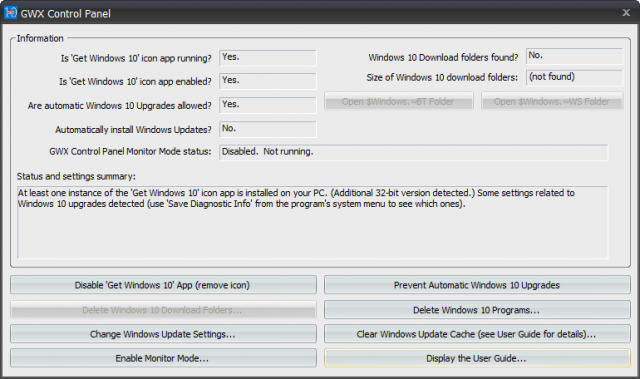
Task: Click the 'icon app running' status field
Action: point(268,58)
